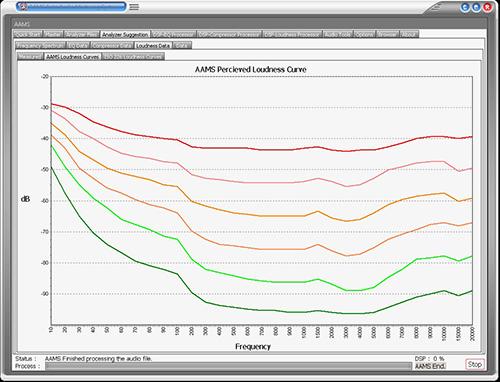Click the AAMS End button
500x382 pixels.
430,366
